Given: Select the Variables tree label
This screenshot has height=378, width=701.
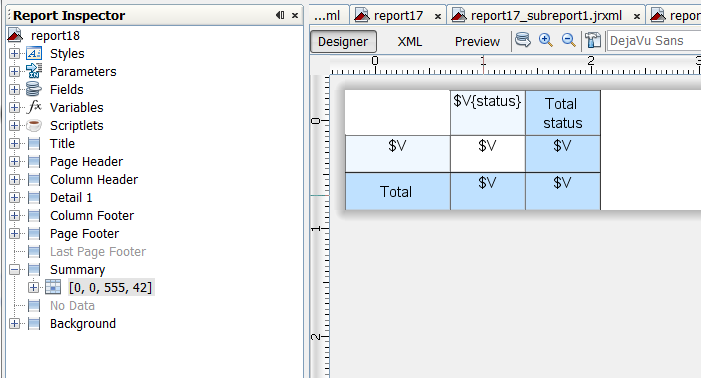Looking at the screenshot, I should tap(76, 107).
